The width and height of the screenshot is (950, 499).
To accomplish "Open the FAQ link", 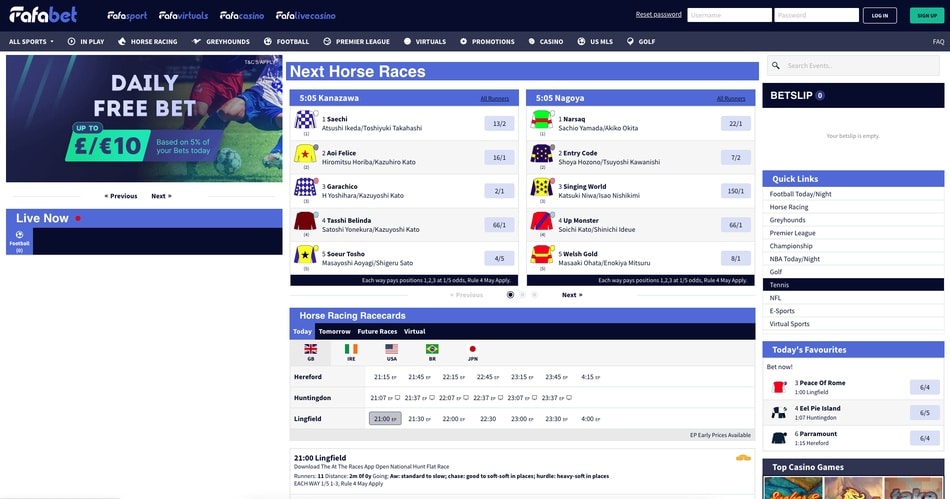I will click(x=938, y=42).
